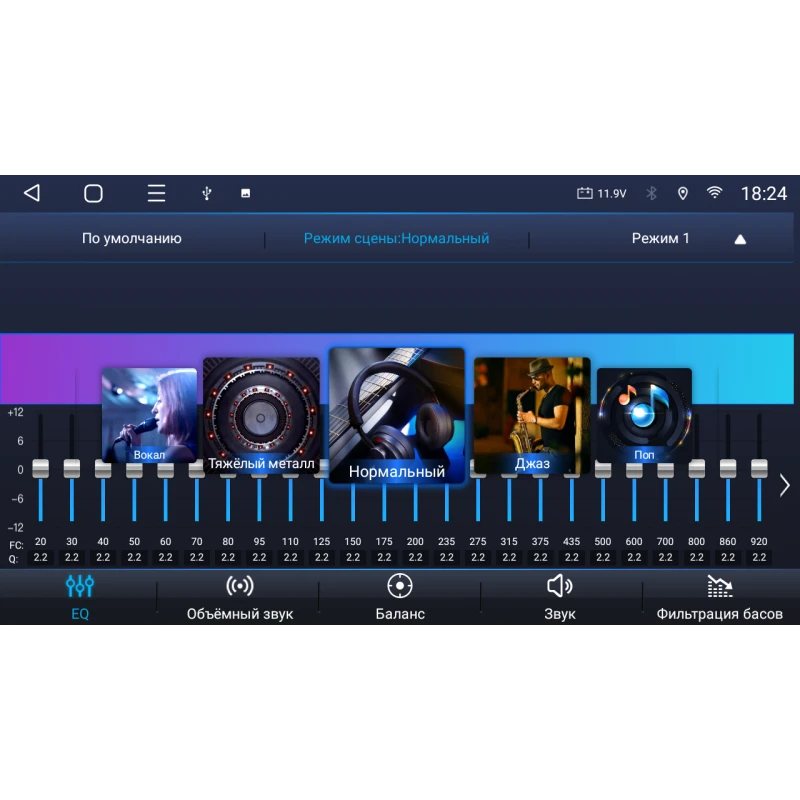Tap the bass filter graph icon
The width and height of the screenshot is (800, 800).
(x=720, y=586)
